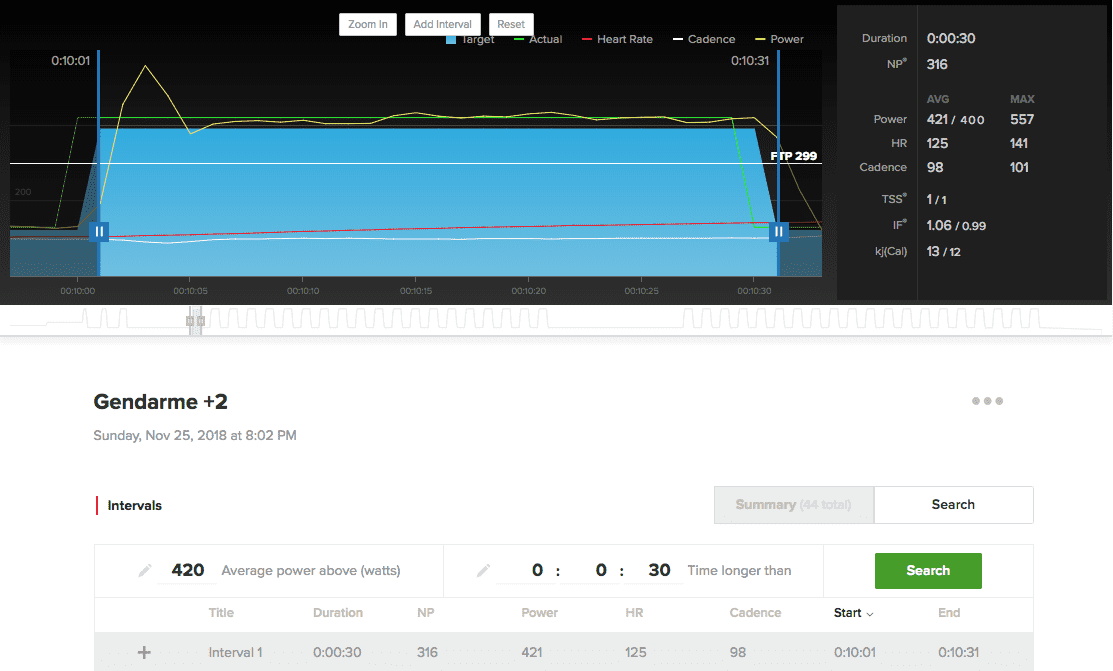Sort intervals by Start column
The width and height of the screenshot is (1113, 671).
tap(854, 613)
